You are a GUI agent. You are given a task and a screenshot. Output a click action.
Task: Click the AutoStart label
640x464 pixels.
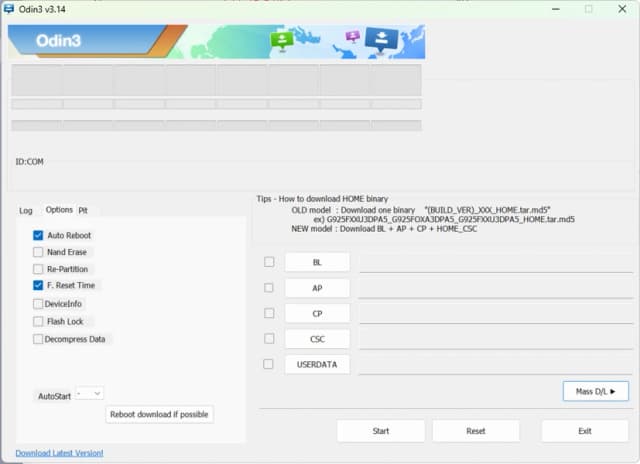click(54, 396)
